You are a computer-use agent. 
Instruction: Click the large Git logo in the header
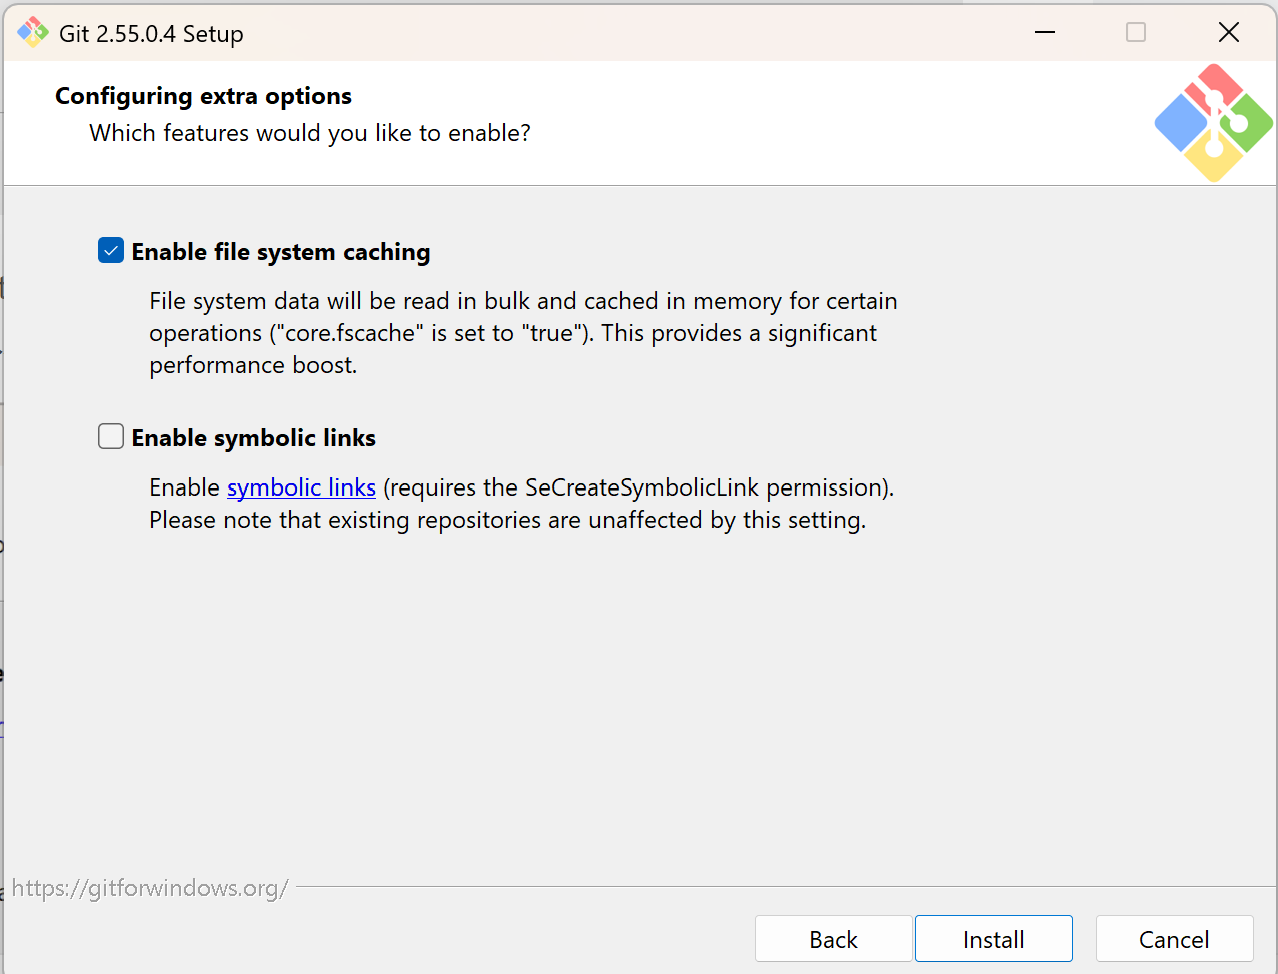(1213, 123)
